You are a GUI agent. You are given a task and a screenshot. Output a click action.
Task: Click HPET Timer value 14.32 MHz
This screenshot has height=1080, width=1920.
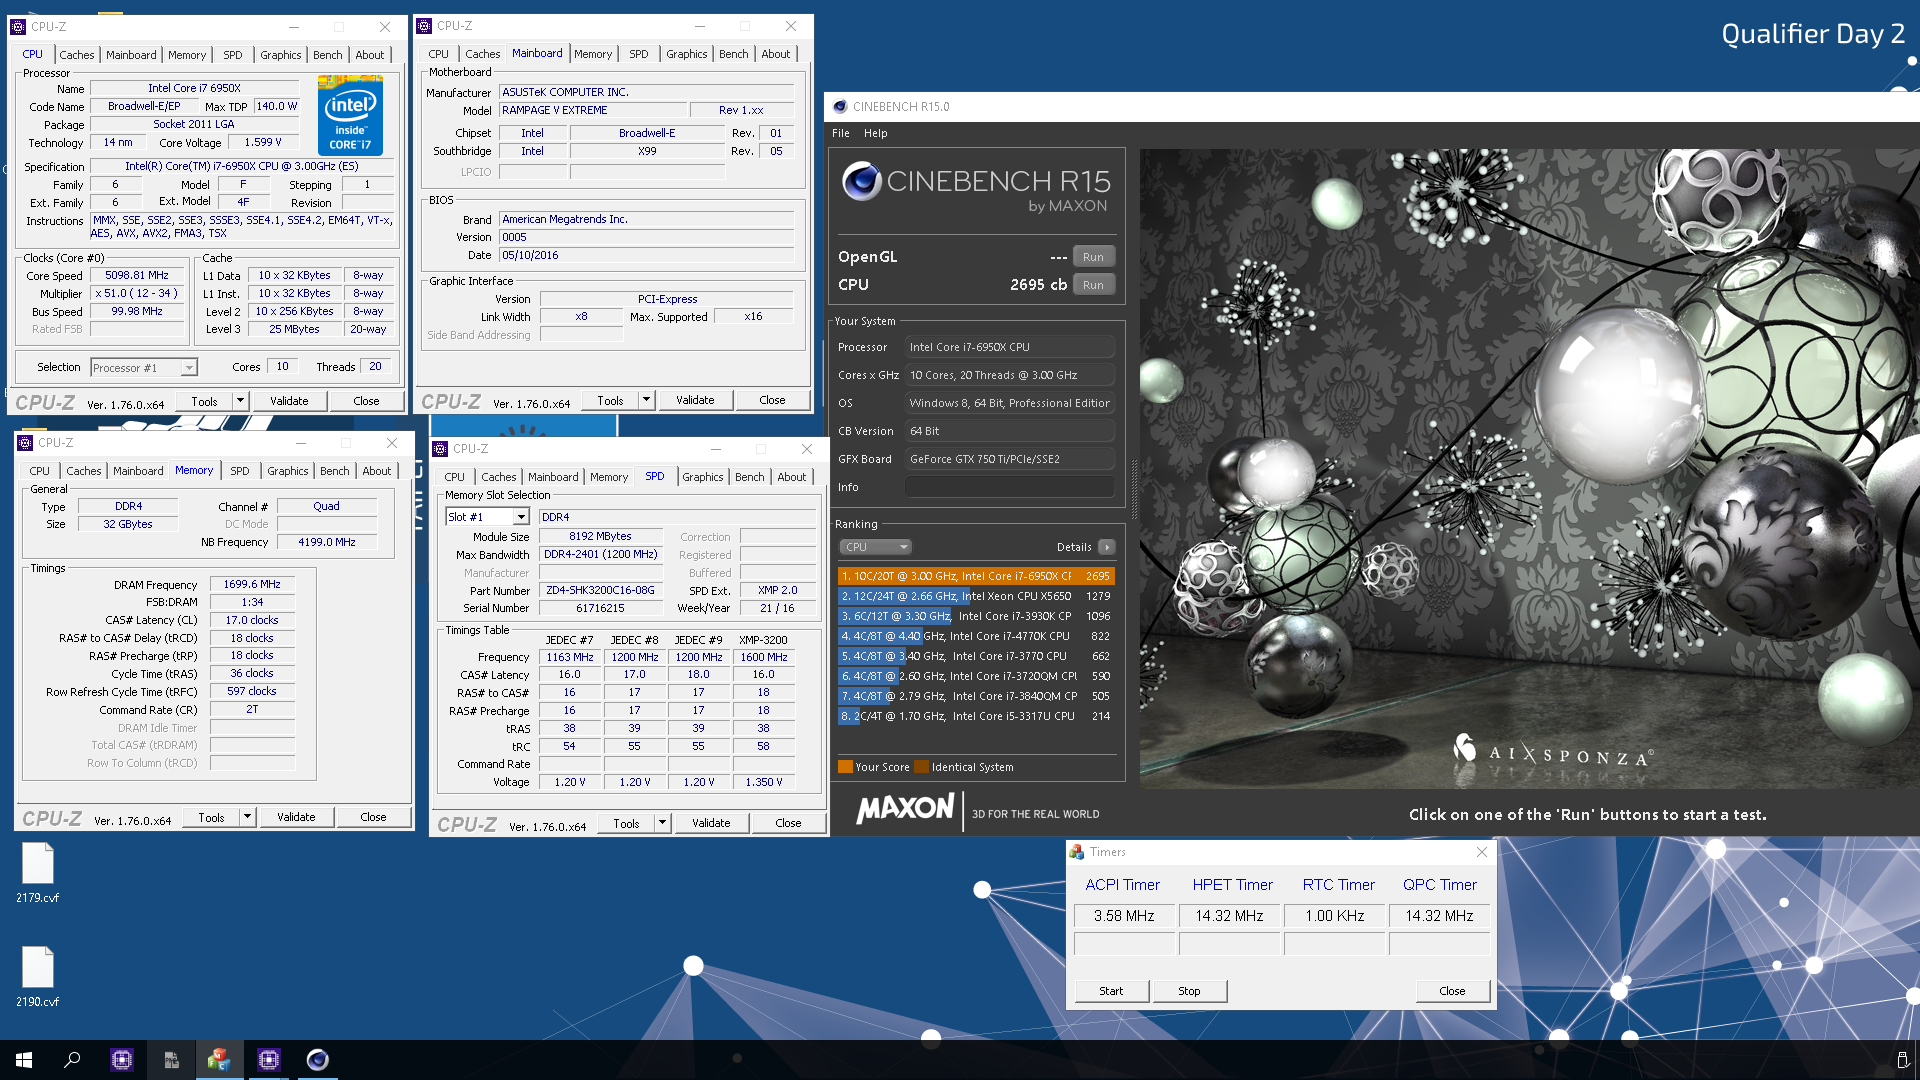pos(1229,916)
